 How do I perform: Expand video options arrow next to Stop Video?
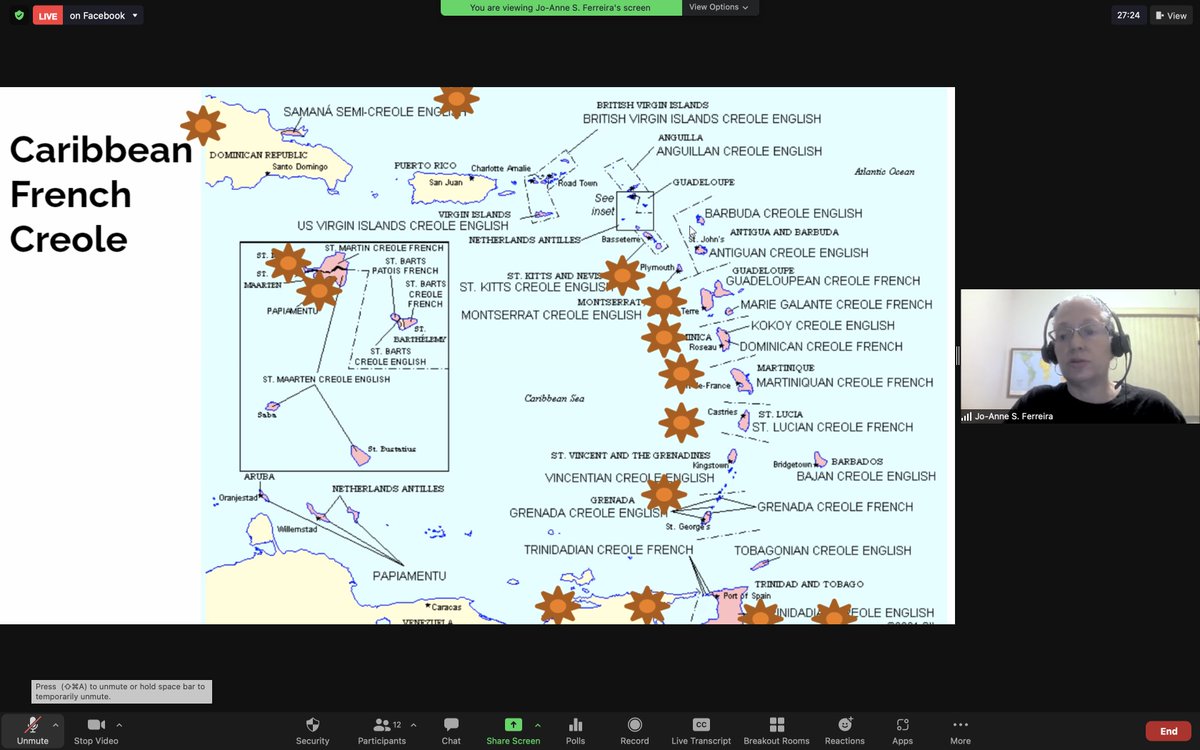(119, 724)
